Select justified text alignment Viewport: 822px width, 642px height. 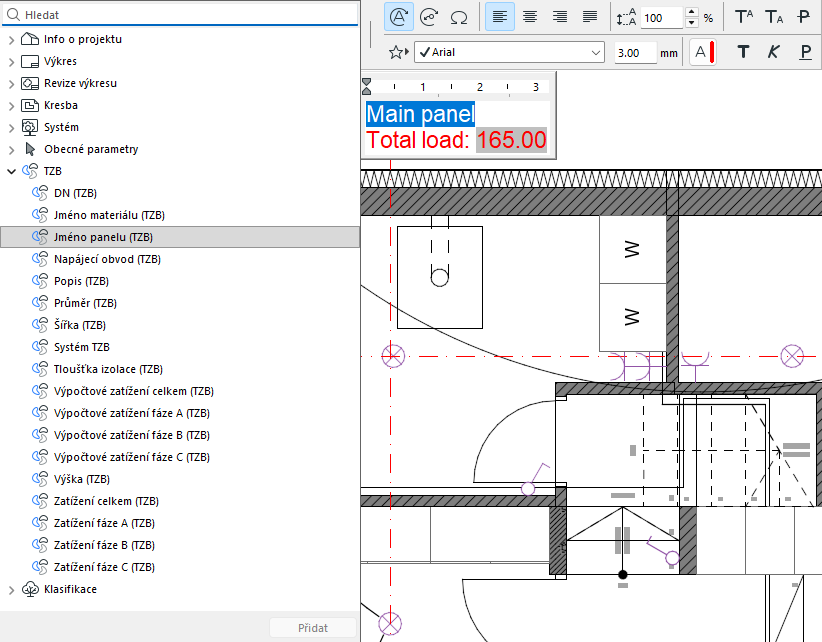pyautogui.click(x=590, y=17)
